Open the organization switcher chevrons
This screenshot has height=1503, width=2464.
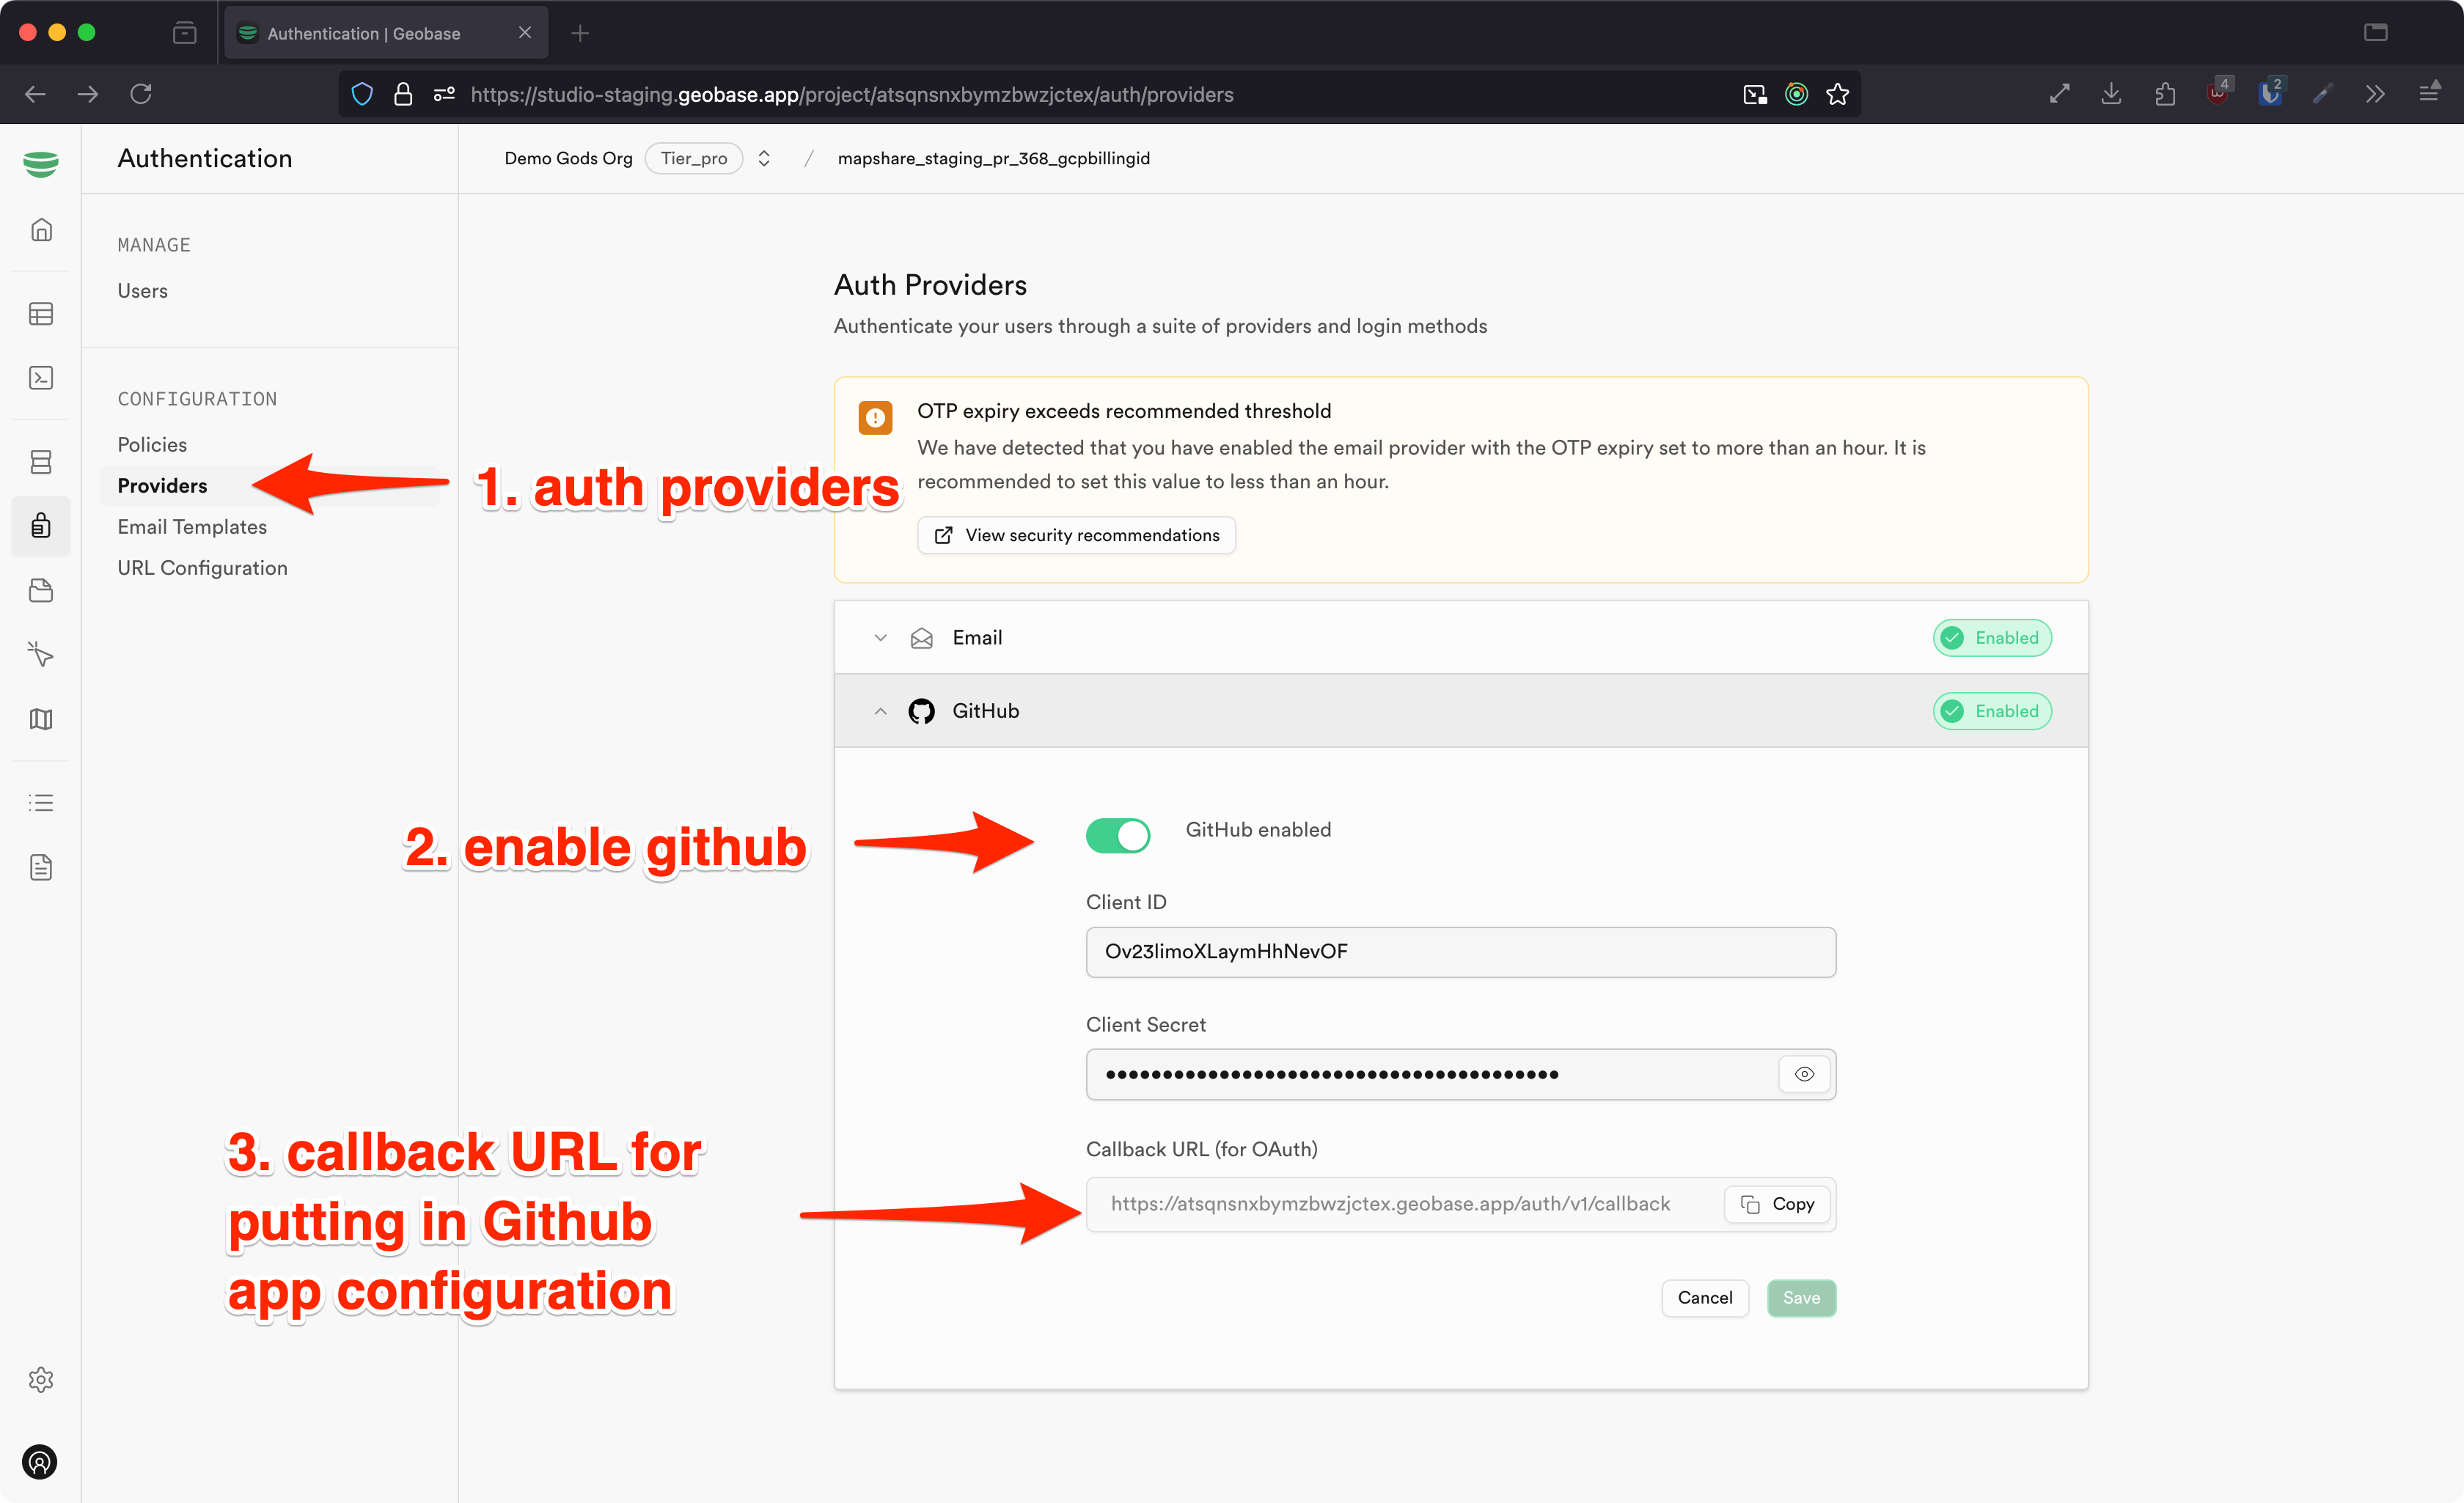(764, 158)
